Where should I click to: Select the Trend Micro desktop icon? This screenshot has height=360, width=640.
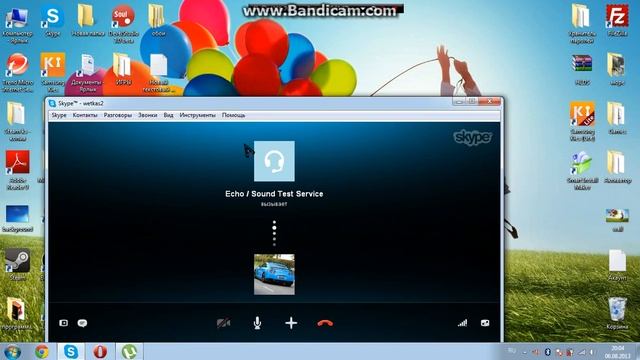(x=18, y=72)
